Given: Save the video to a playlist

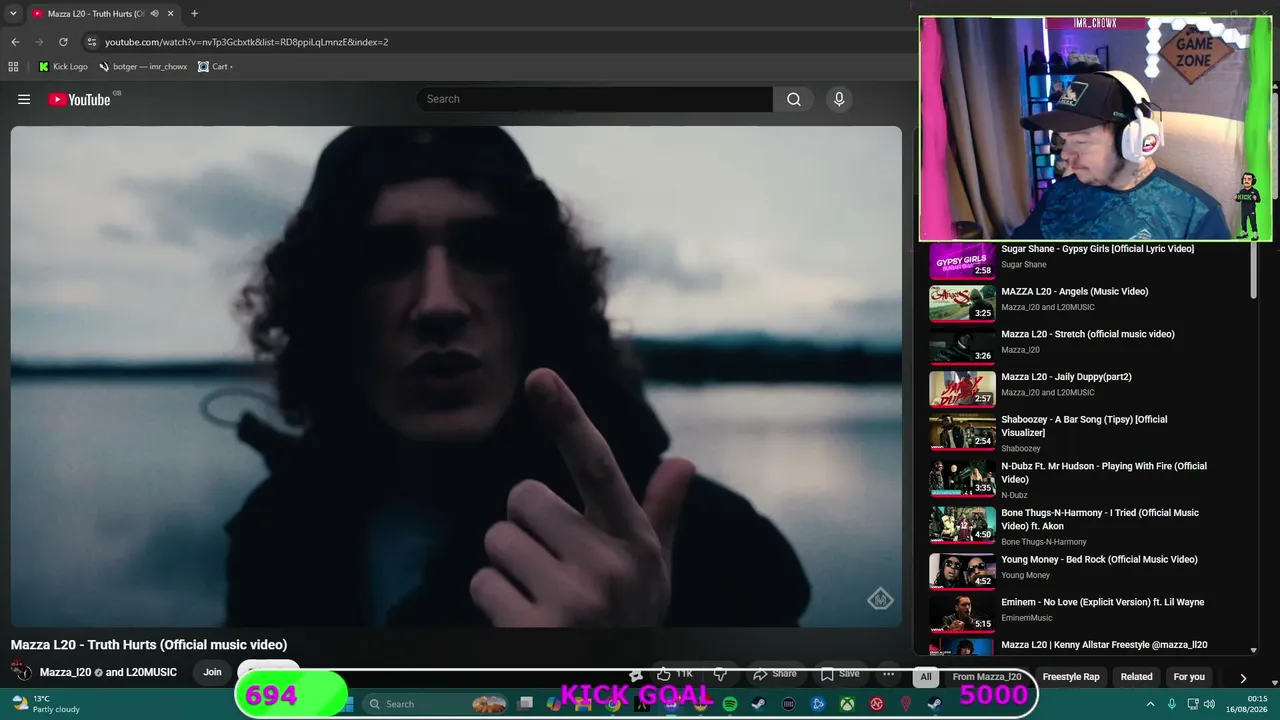Looking at the screenshot, I should 840,674.
